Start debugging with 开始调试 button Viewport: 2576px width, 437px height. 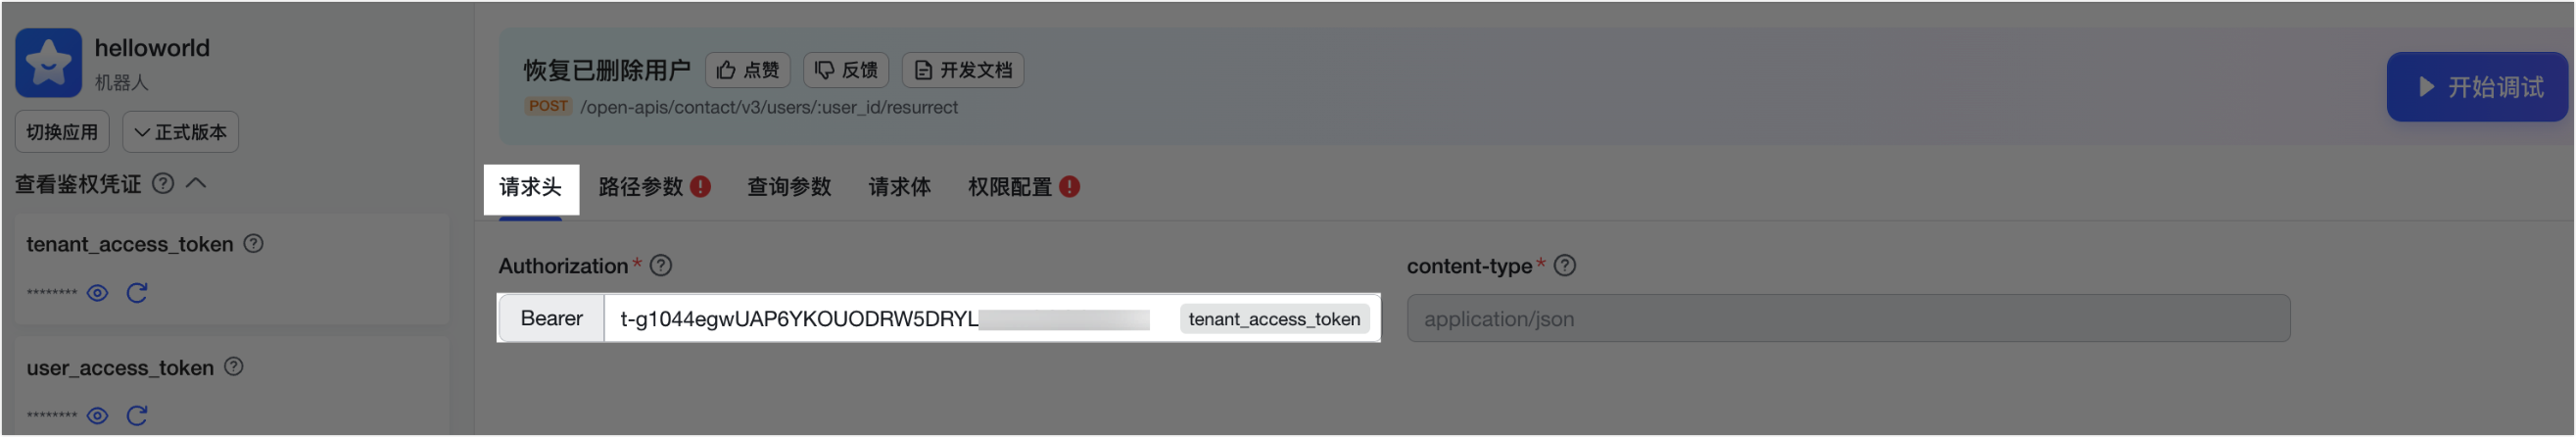[2478, 87]
